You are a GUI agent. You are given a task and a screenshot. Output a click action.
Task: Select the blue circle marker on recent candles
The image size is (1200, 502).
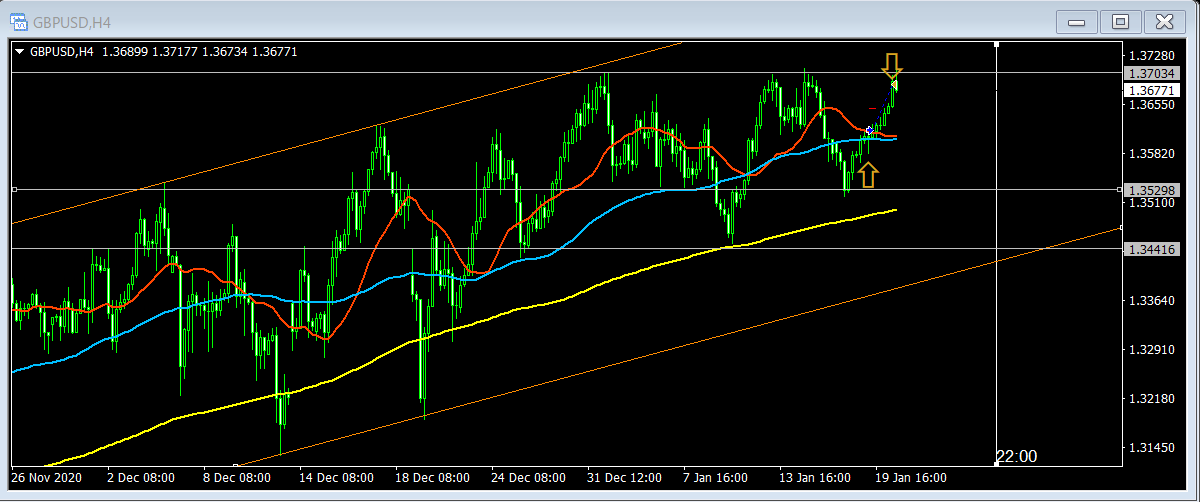pos(870,131)
